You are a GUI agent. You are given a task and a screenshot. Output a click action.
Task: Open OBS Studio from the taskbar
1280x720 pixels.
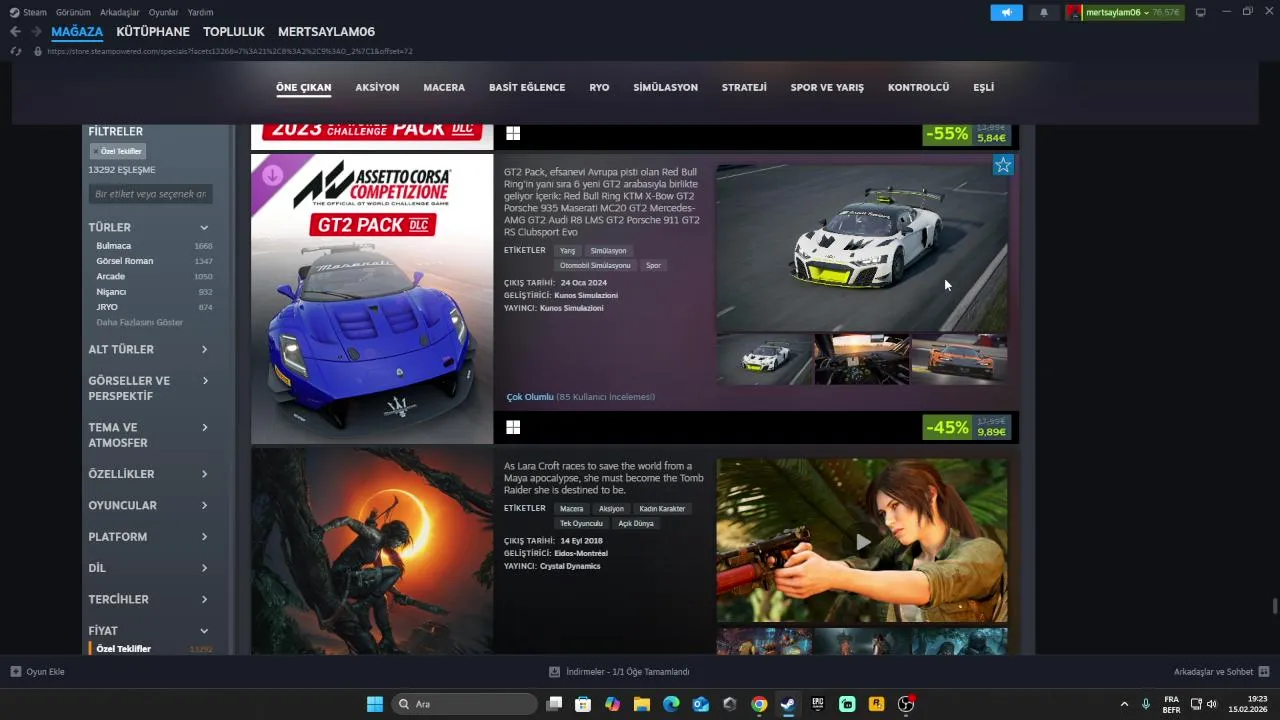[906, 704]
